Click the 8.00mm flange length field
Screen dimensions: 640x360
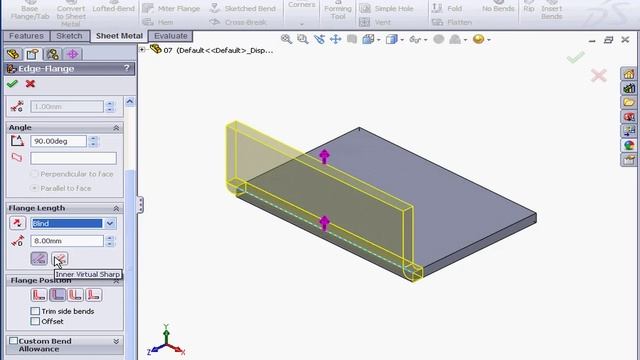pos(67,241)
